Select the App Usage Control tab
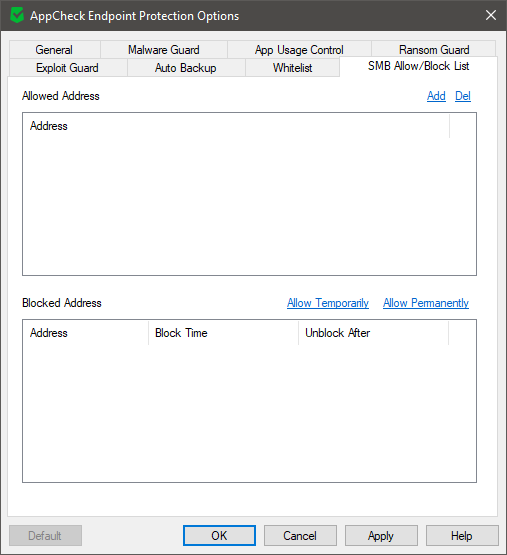Viewport: 507px width, 555px height. [299, 50]
